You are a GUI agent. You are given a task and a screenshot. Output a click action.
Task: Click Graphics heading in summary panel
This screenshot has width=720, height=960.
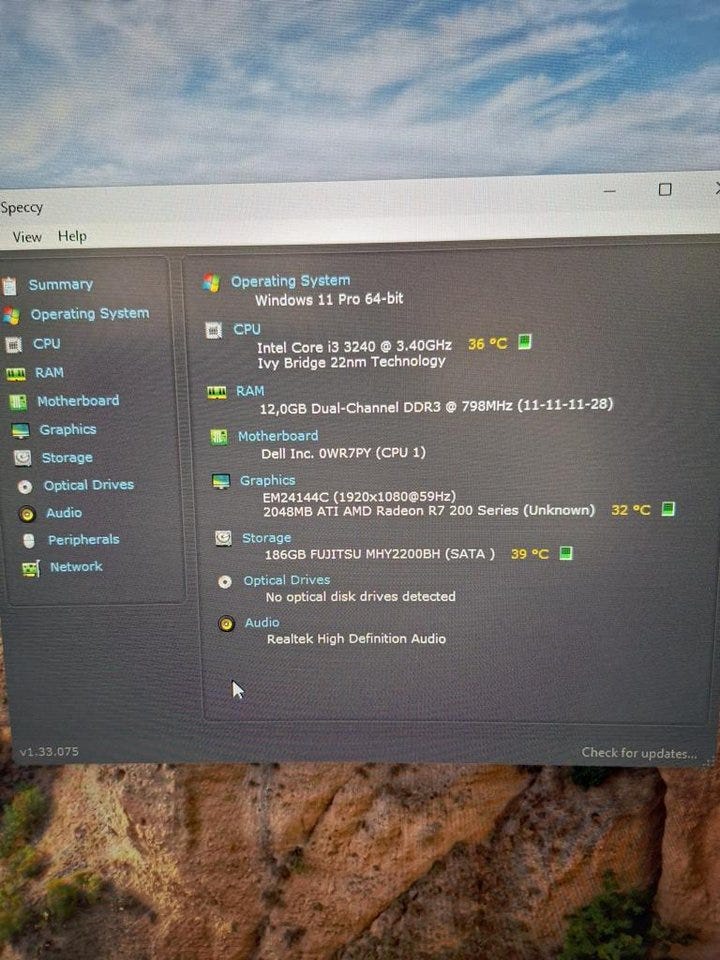click(x=268, y=481)
